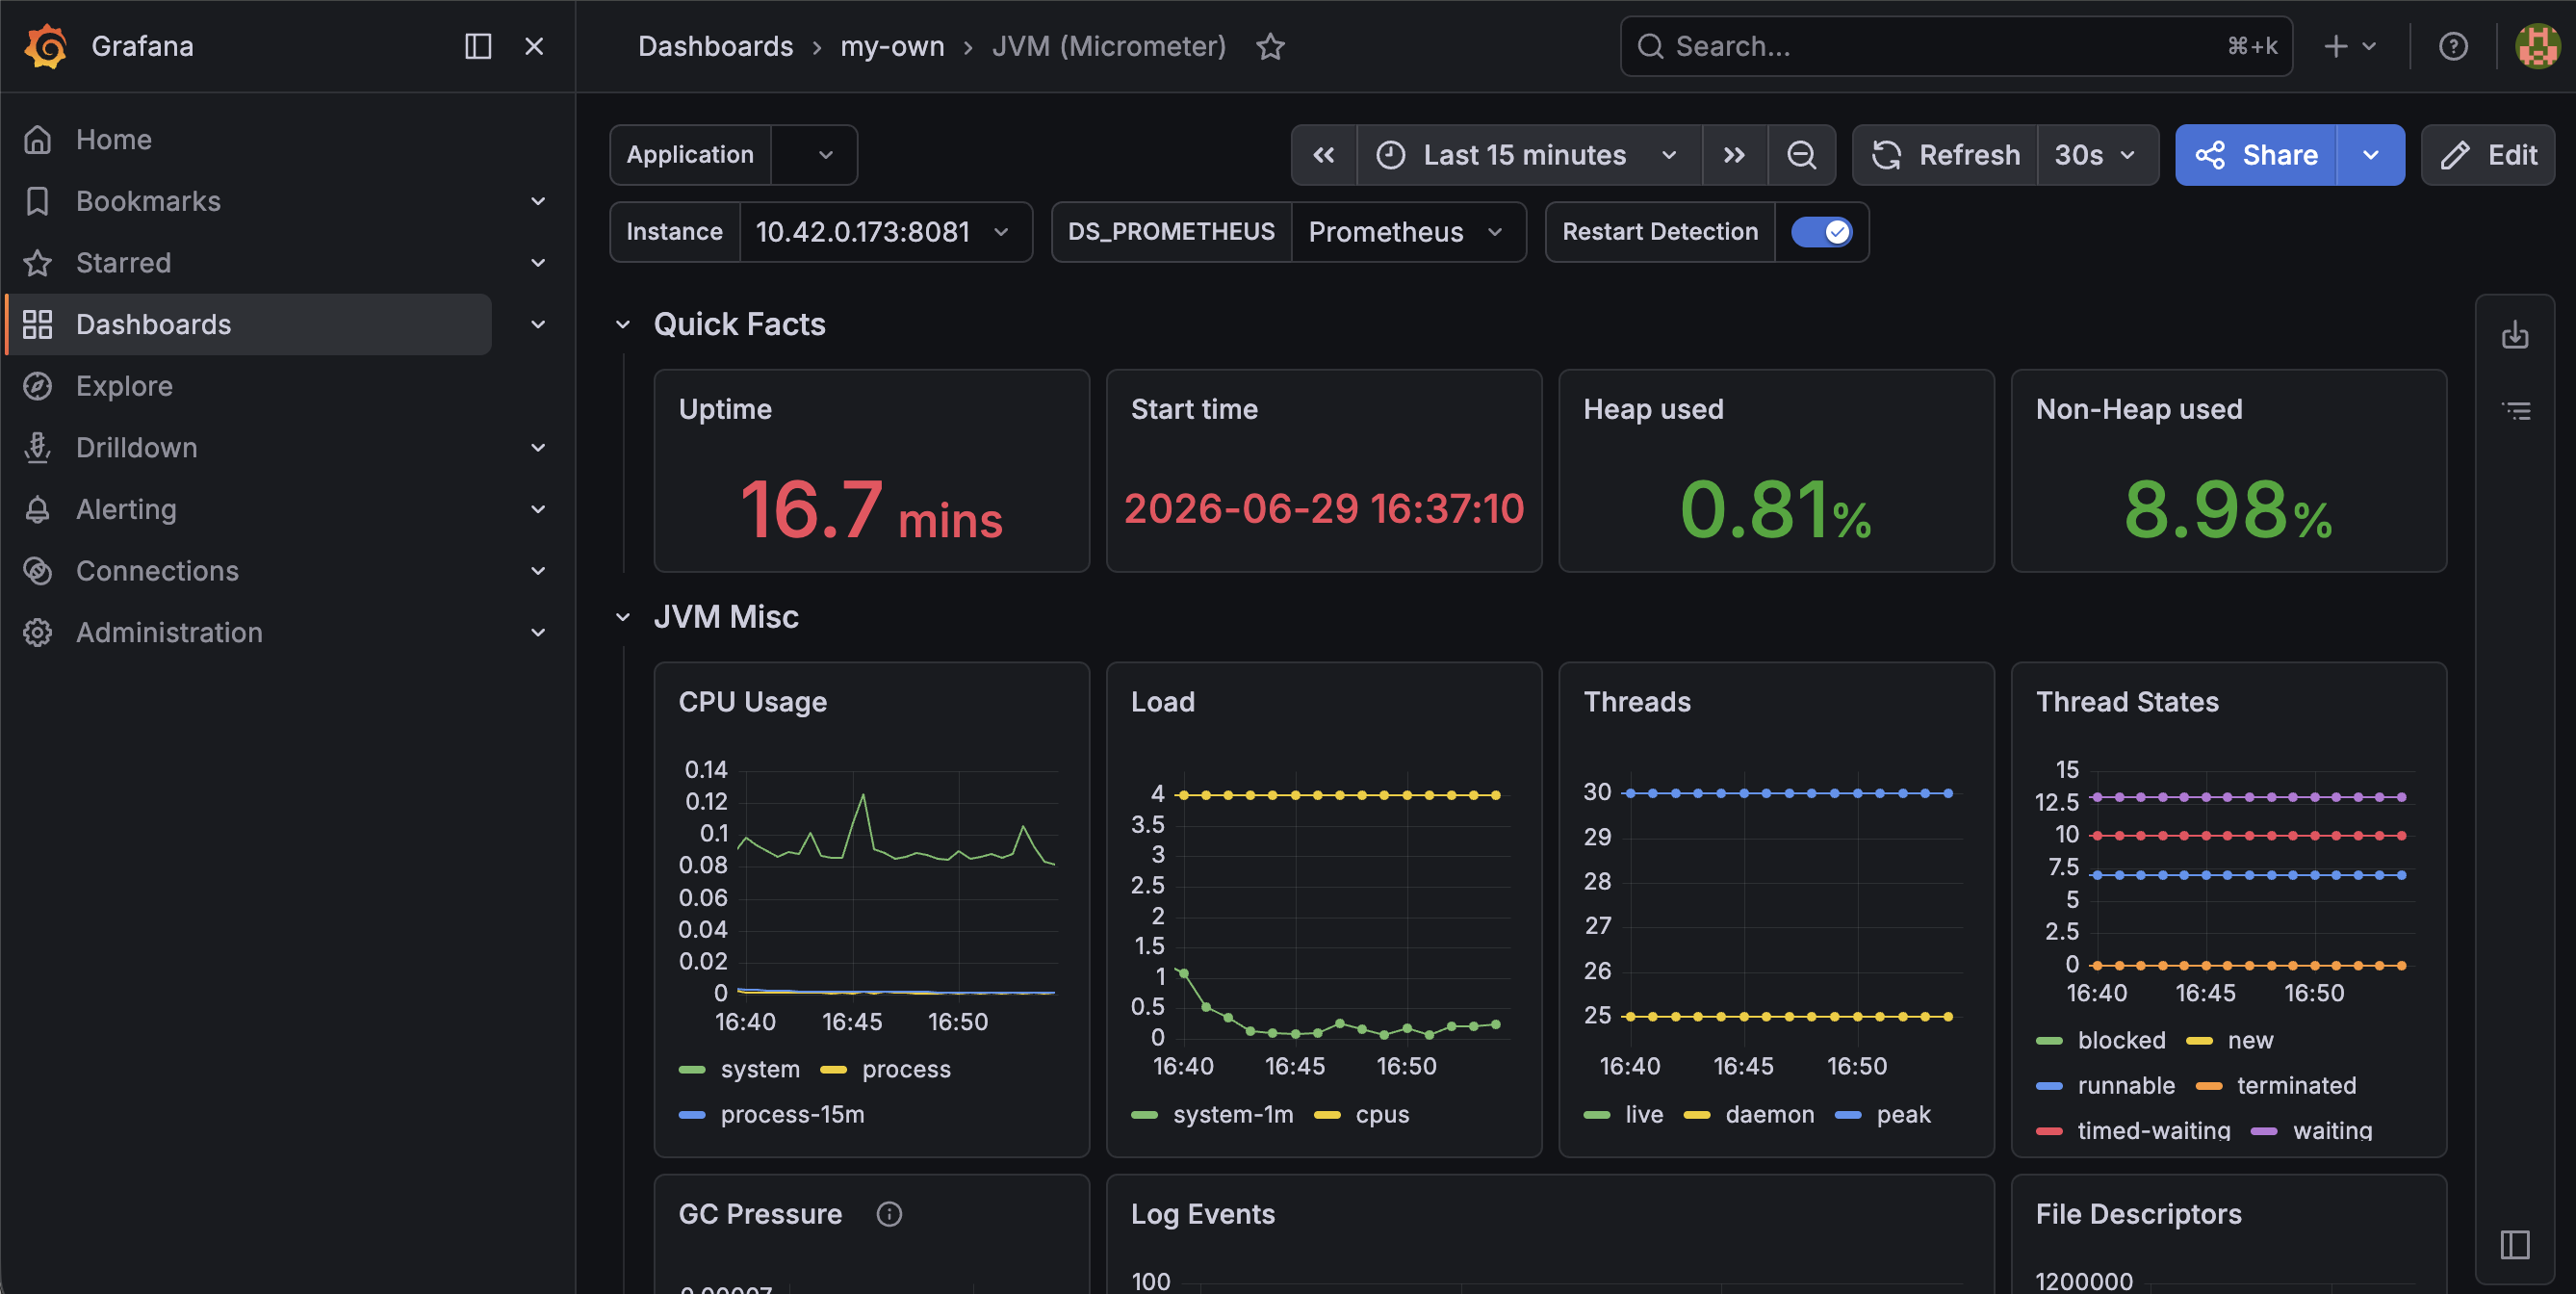The image size is (2576, 1294).
Task: Open the 30s refresh interval dropdown
Action: click(2097, 155)
